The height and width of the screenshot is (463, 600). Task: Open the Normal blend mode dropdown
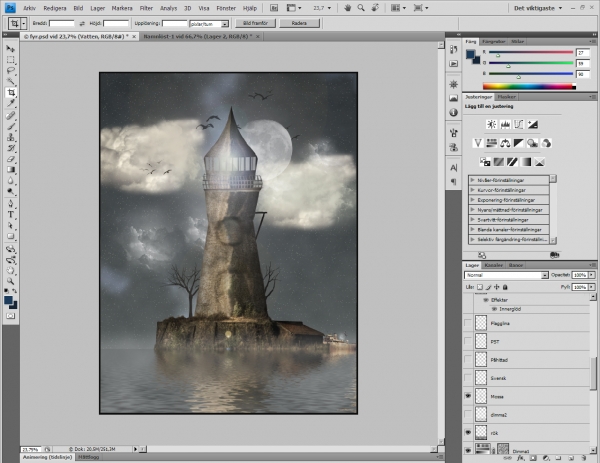[x=506, y=275]
